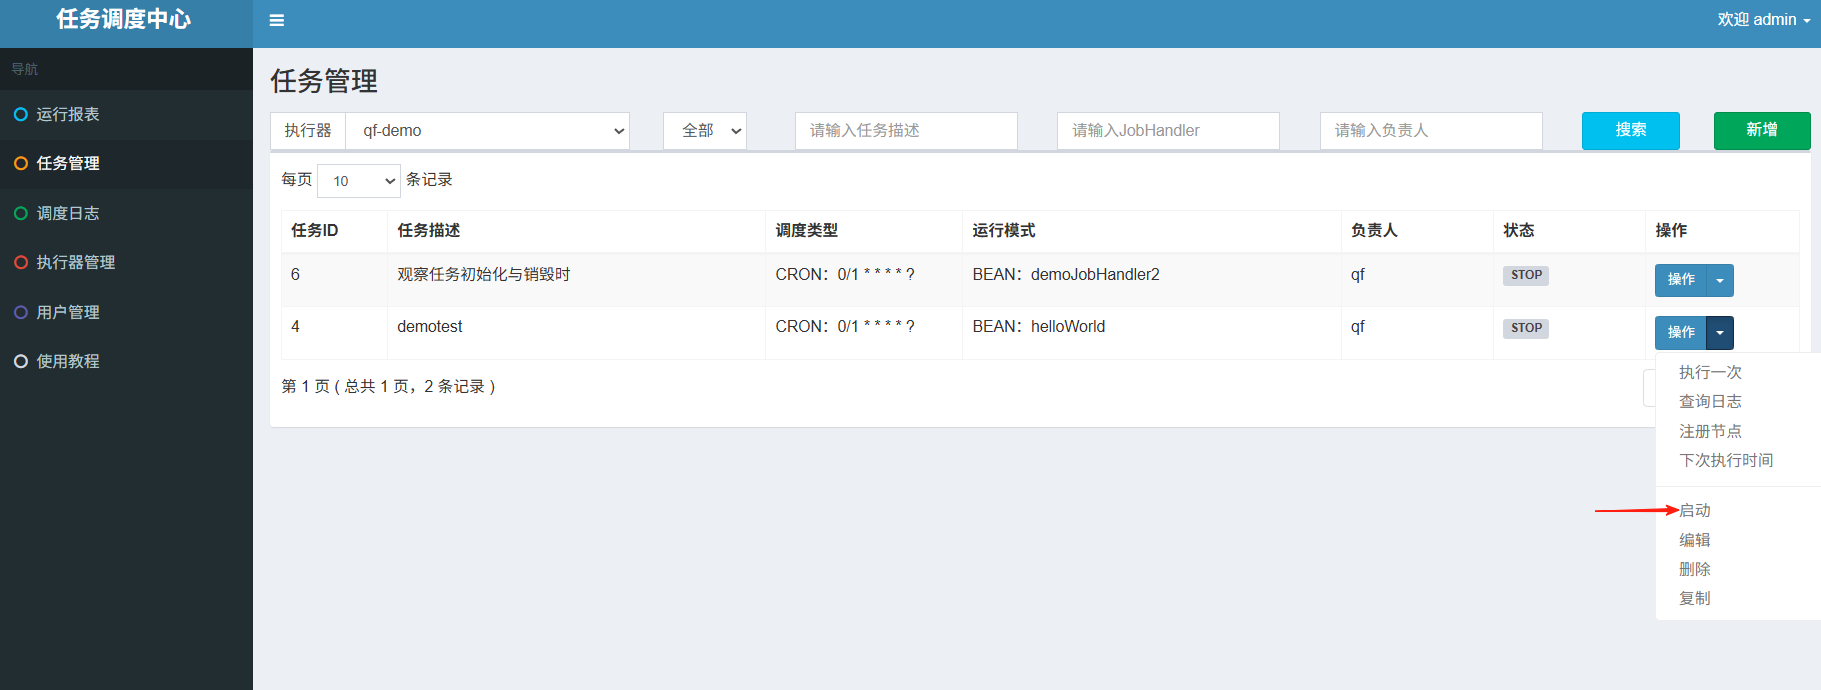Open the 全部 status filter dropdown
This screenshot has width=1821, height=690.
pyautogui.click(x=705, y=131)
